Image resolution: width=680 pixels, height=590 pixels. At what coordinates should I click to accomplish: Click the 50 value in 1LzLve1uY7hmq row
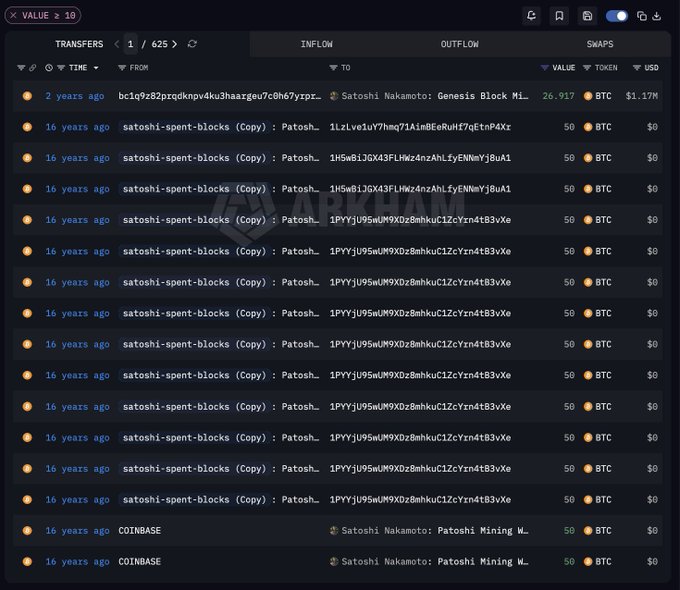[x=569, y=127]
